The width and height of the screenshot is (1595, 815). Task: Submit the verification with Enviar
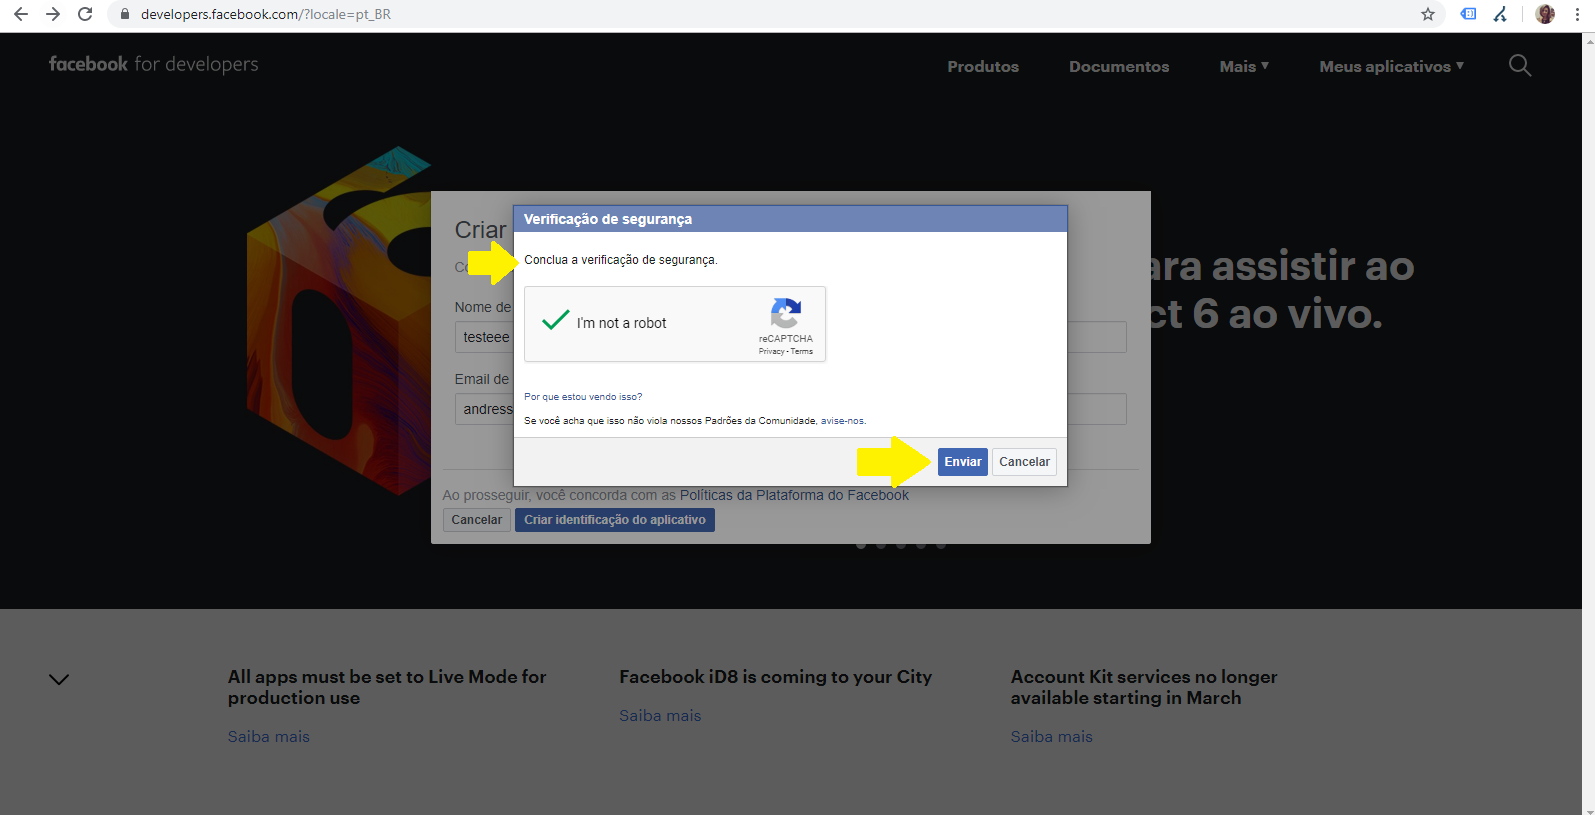point(963,462)
